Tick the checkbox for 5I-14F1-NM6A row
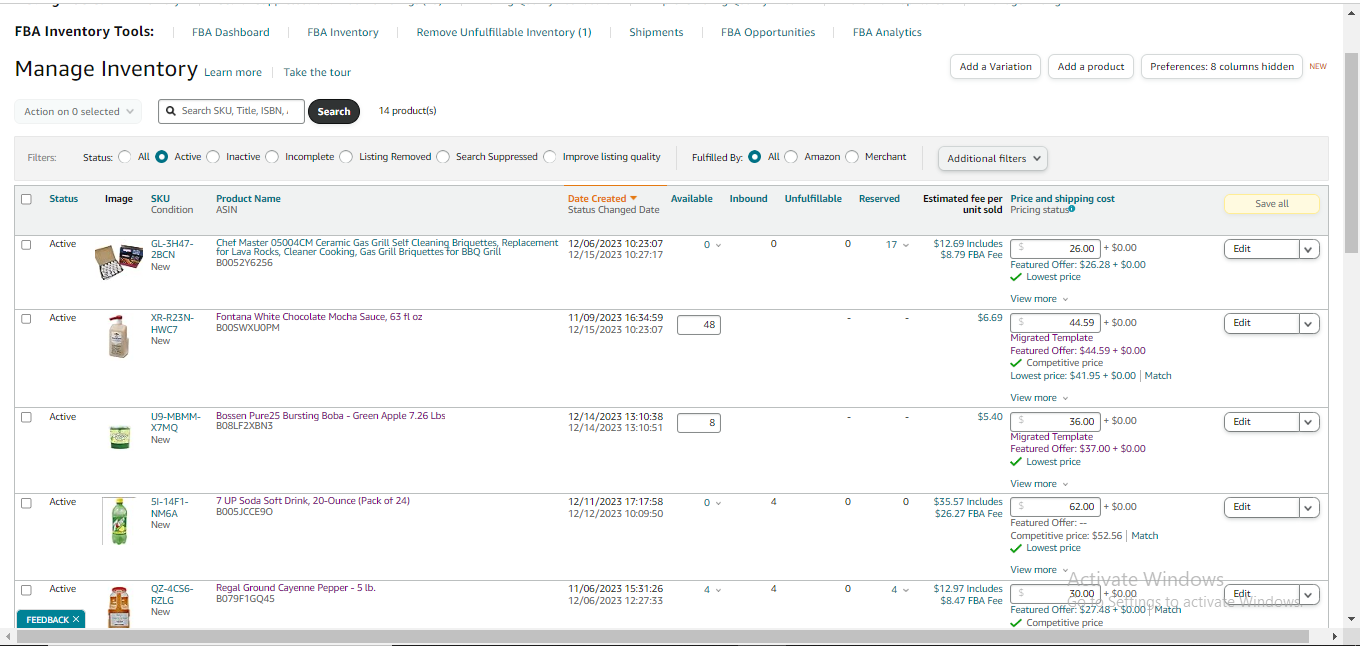Image resolution: width=1360 pixels, height=646 pixels. point(27,503)
